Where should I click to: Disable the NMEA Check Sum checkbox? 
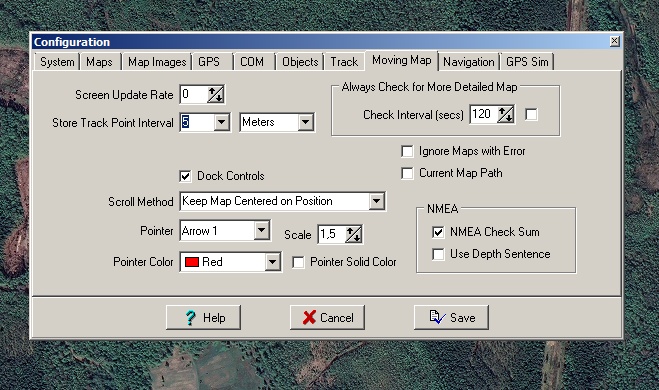click(x=438, y=232)
